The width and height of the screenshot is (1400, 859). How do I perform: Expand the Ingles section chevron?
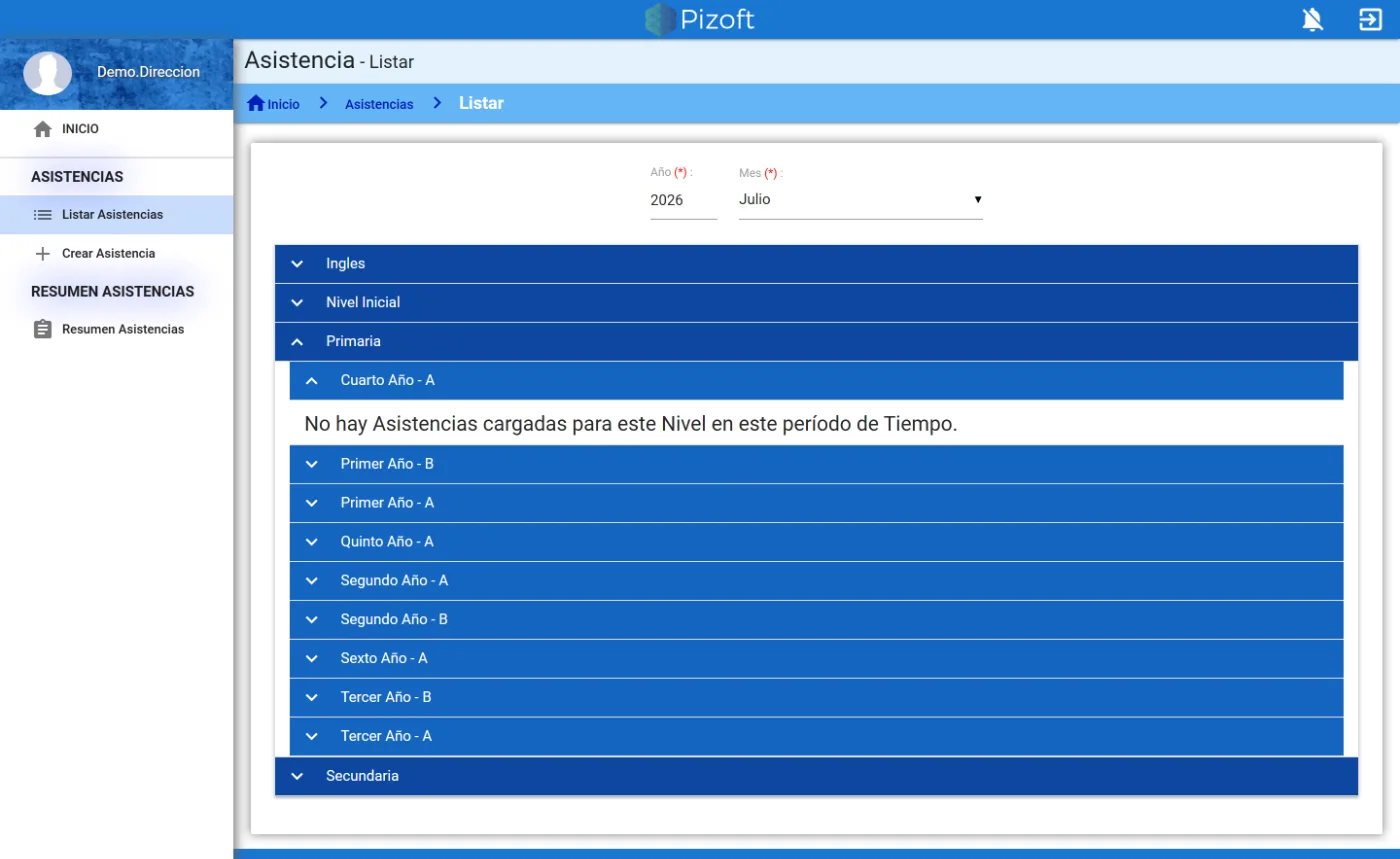(297, 264)
